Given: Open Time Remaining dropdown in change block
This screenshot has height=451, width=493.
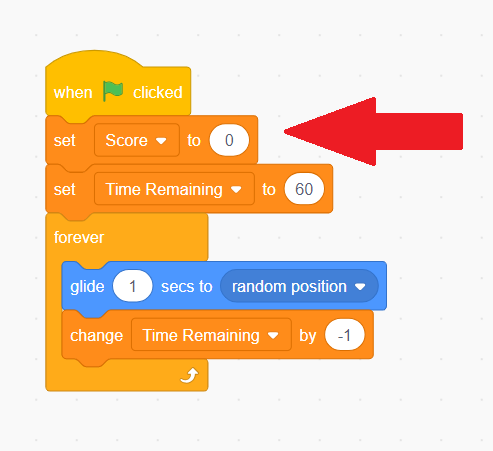Looking at the screenshot, I should pos(211,335).
